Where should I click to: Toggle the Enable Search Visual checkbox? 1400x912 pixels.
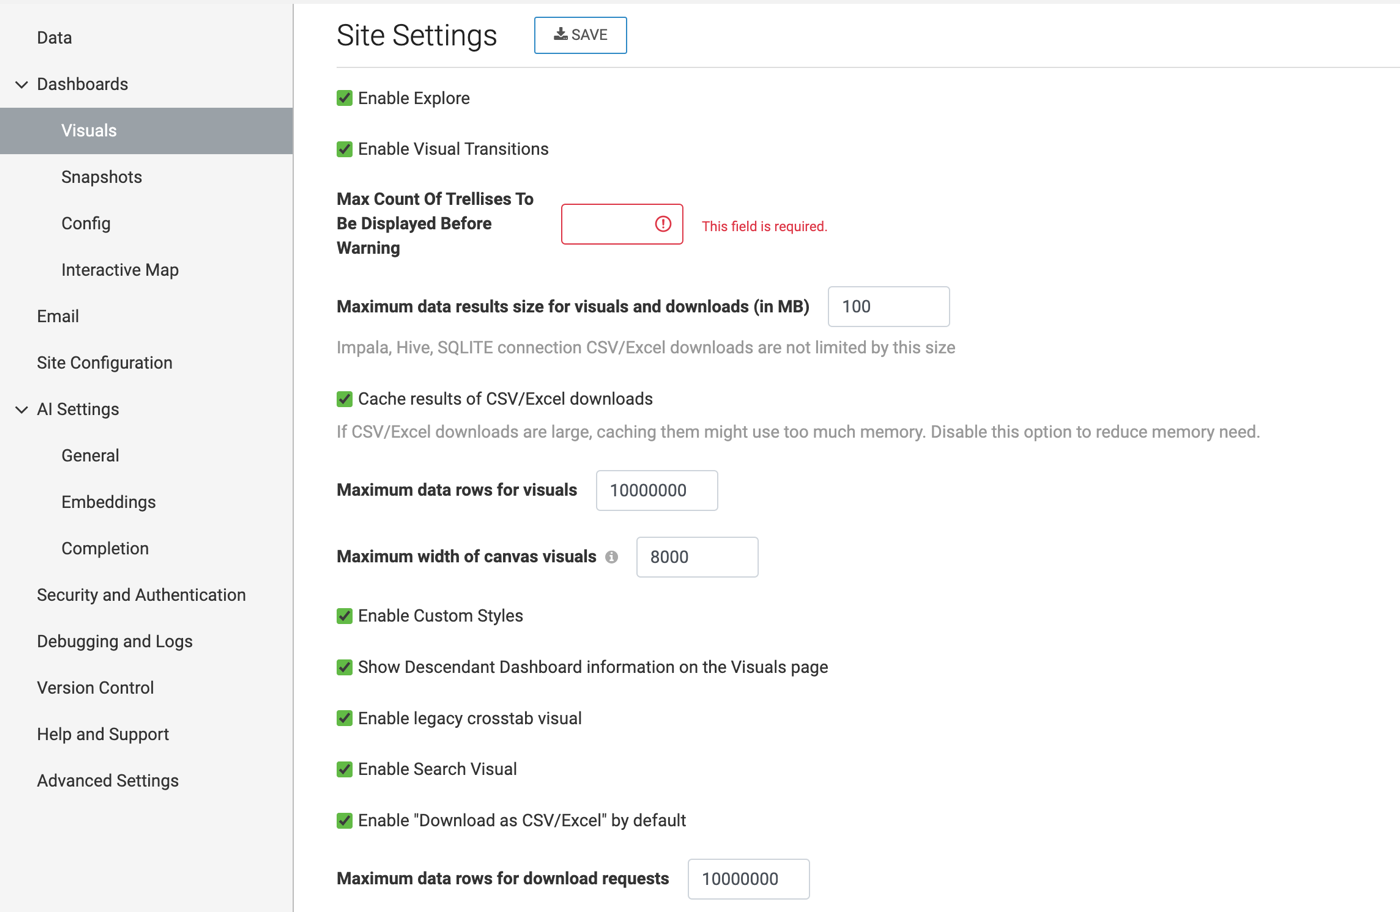pyautogui.click(x=345, y=769)
